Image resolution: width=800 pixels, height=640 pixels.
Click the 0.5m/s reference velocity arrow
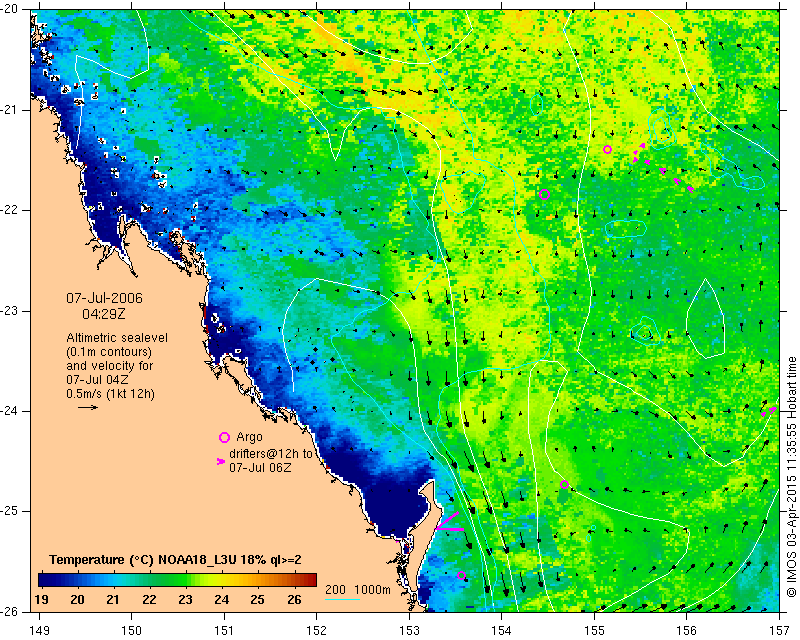88,407
